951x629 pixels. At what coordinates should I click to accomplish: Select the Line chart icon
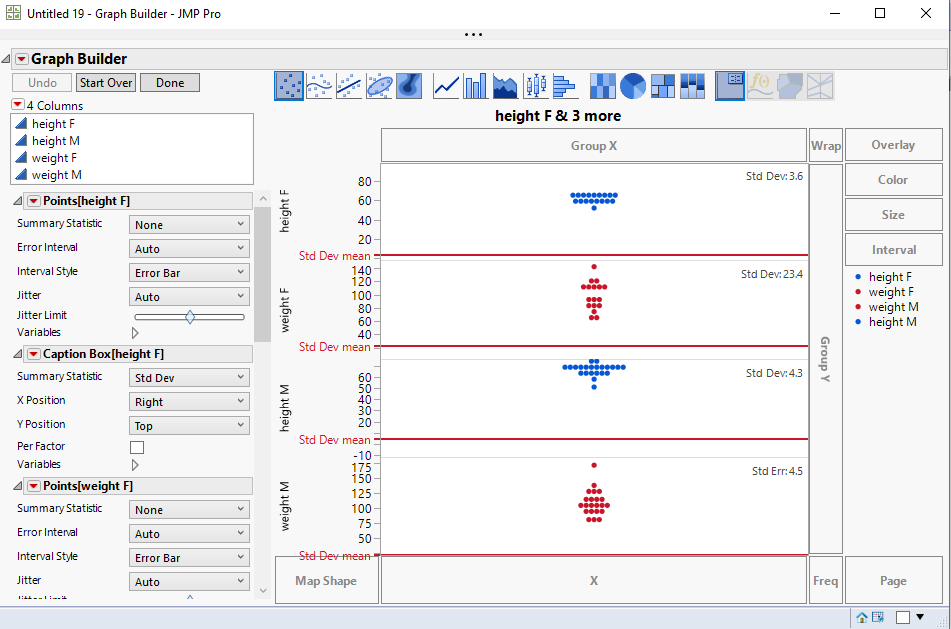[446, 86]
